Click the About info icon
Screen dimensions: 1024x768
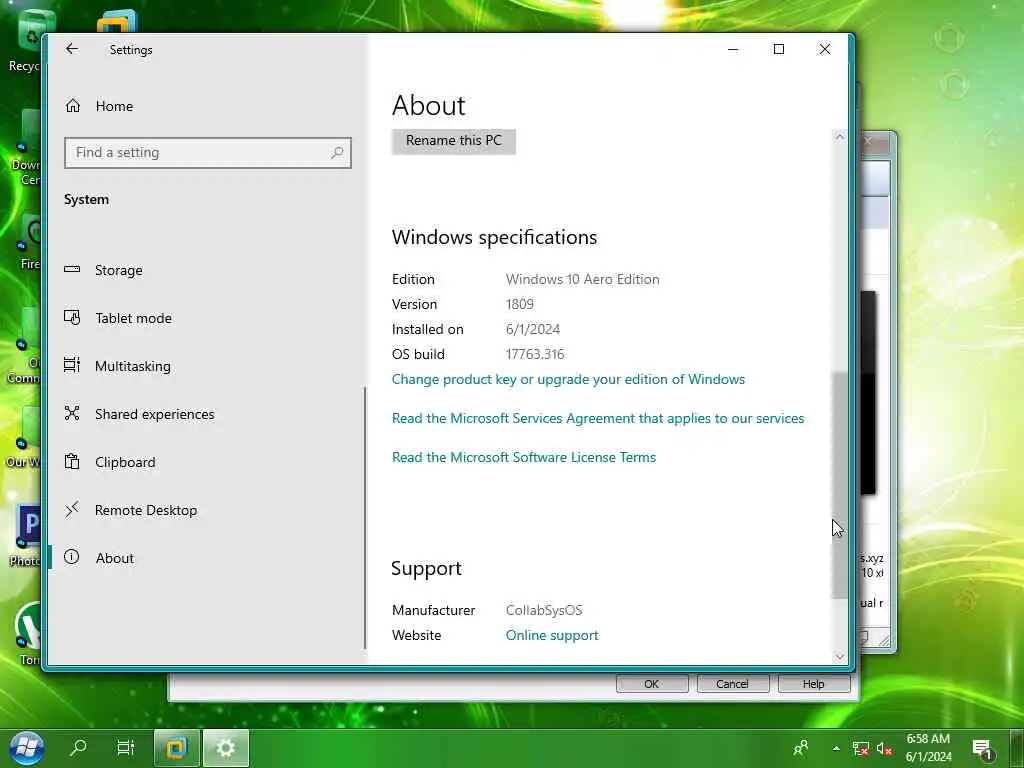pyautogui.click(x=72, y=557)
